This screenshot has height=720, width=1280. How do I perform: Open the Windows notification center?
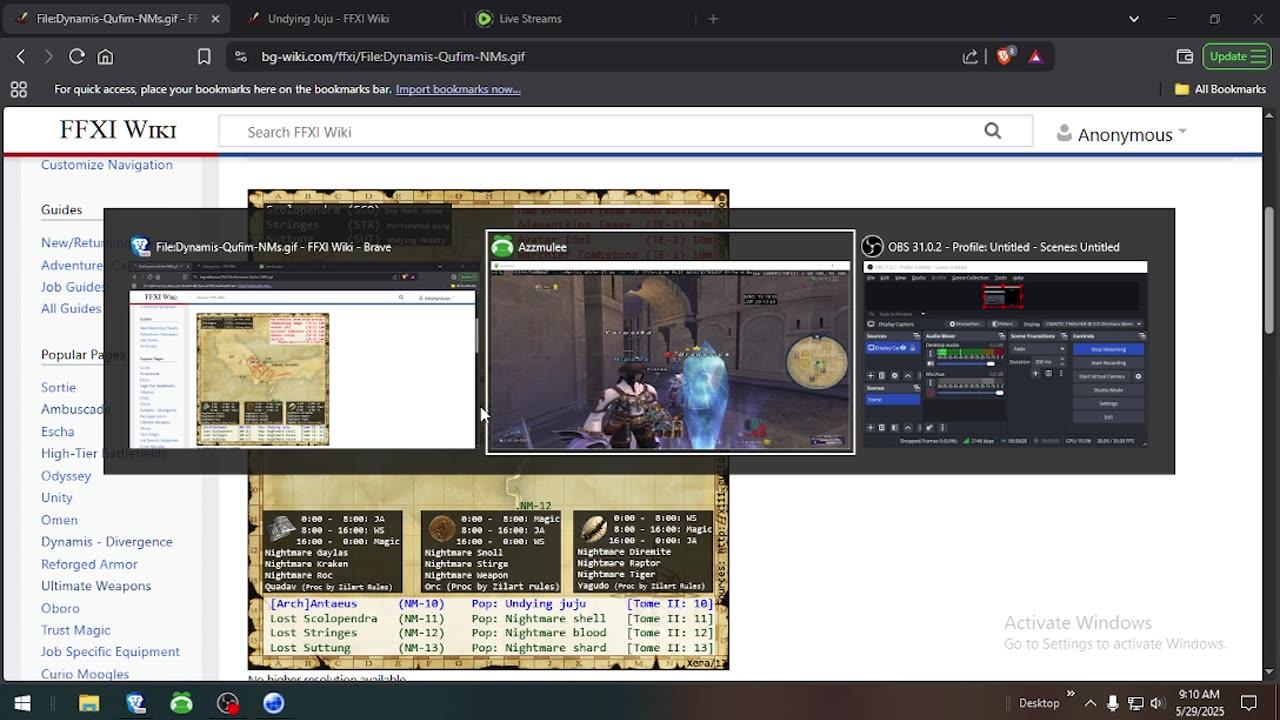tap(1248, 703)
